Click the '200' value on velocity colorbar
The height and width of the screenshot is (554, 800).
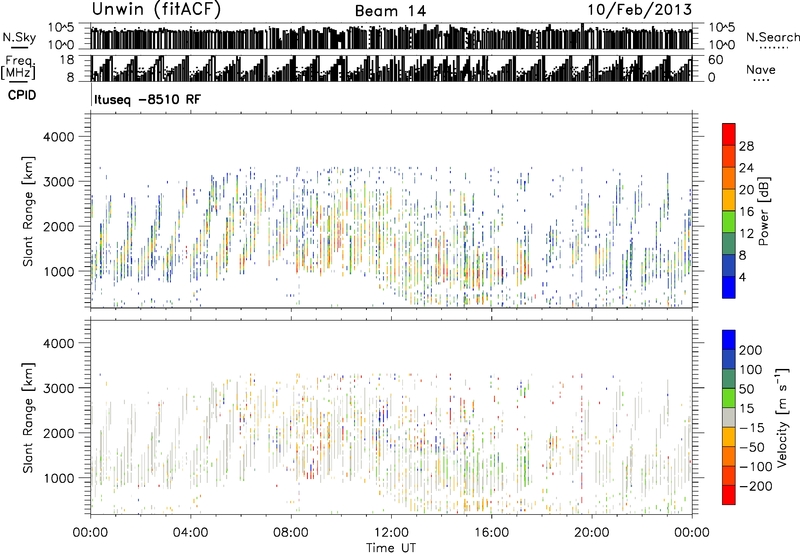tap(751, 350)
